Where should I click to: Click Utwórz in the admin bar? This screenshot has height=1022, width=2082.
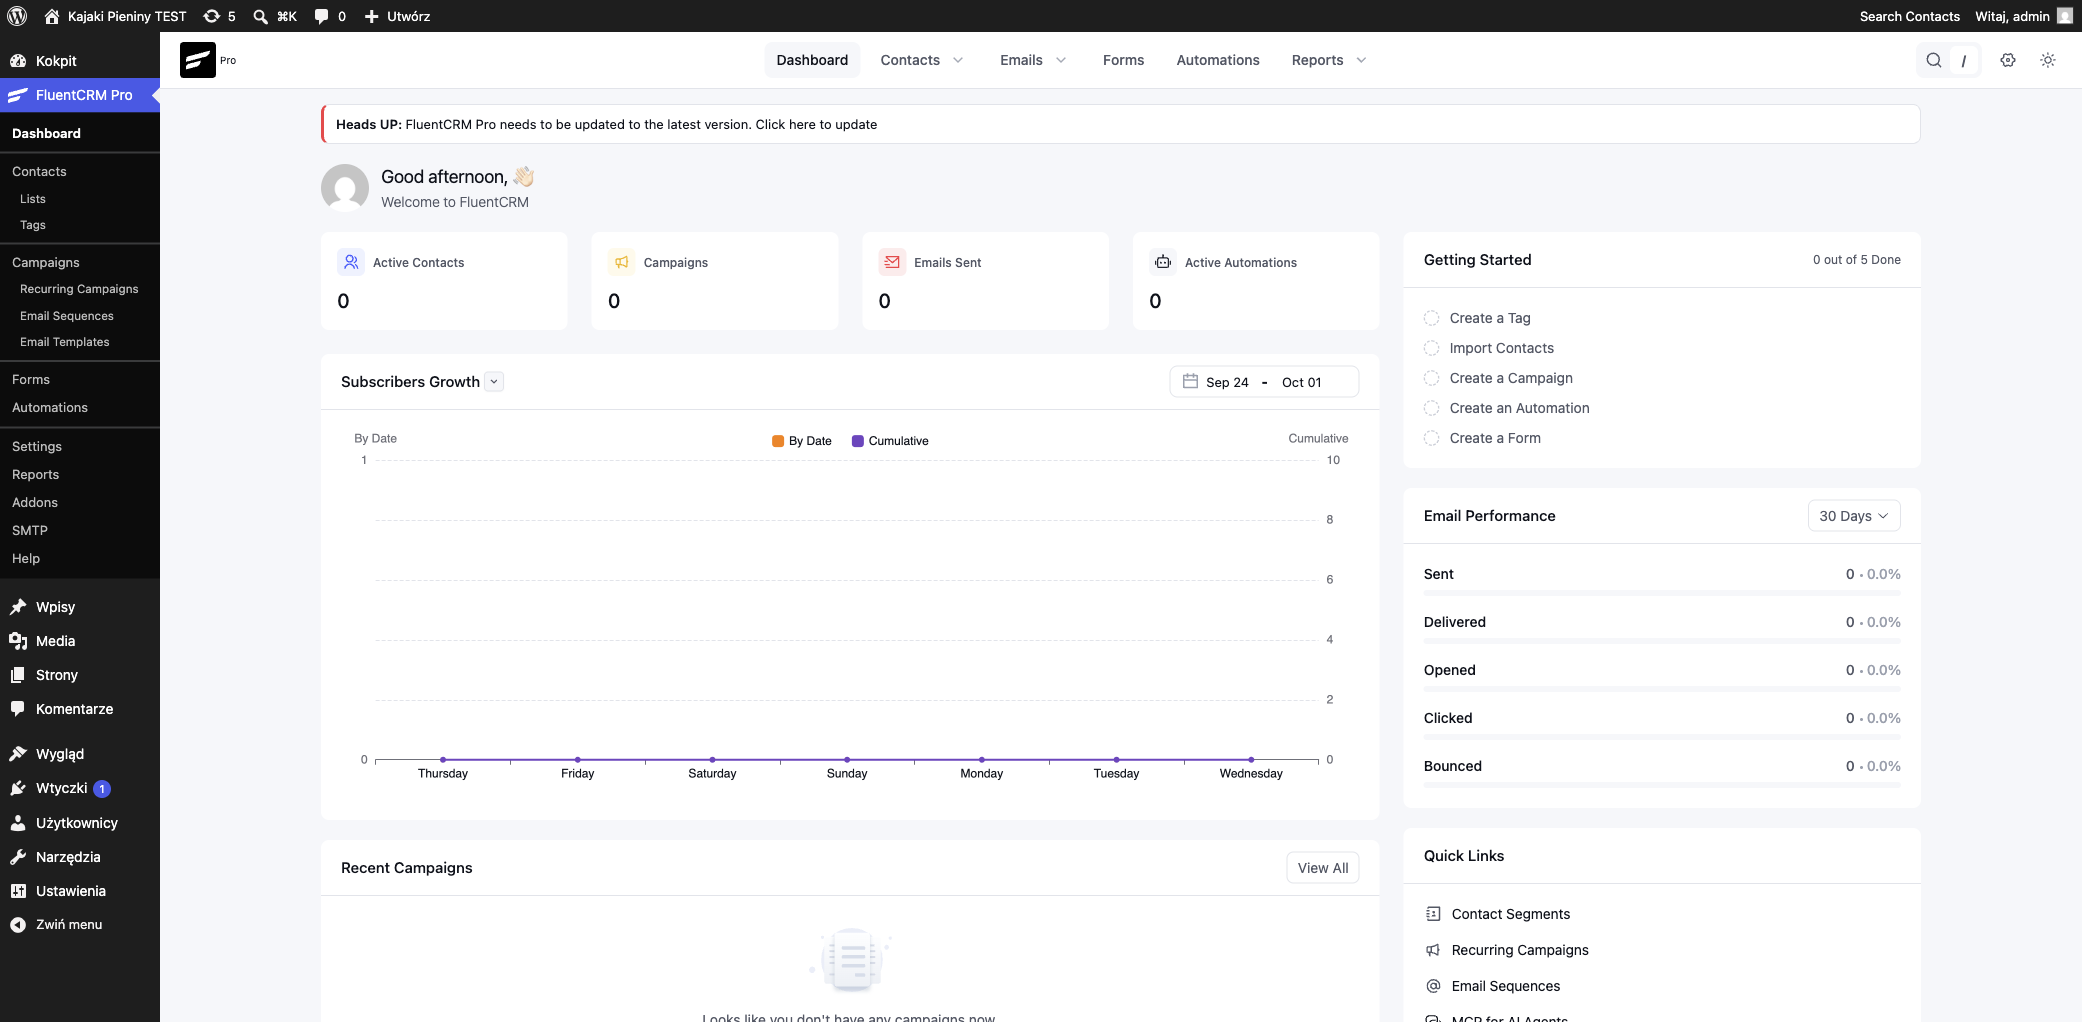398,16
